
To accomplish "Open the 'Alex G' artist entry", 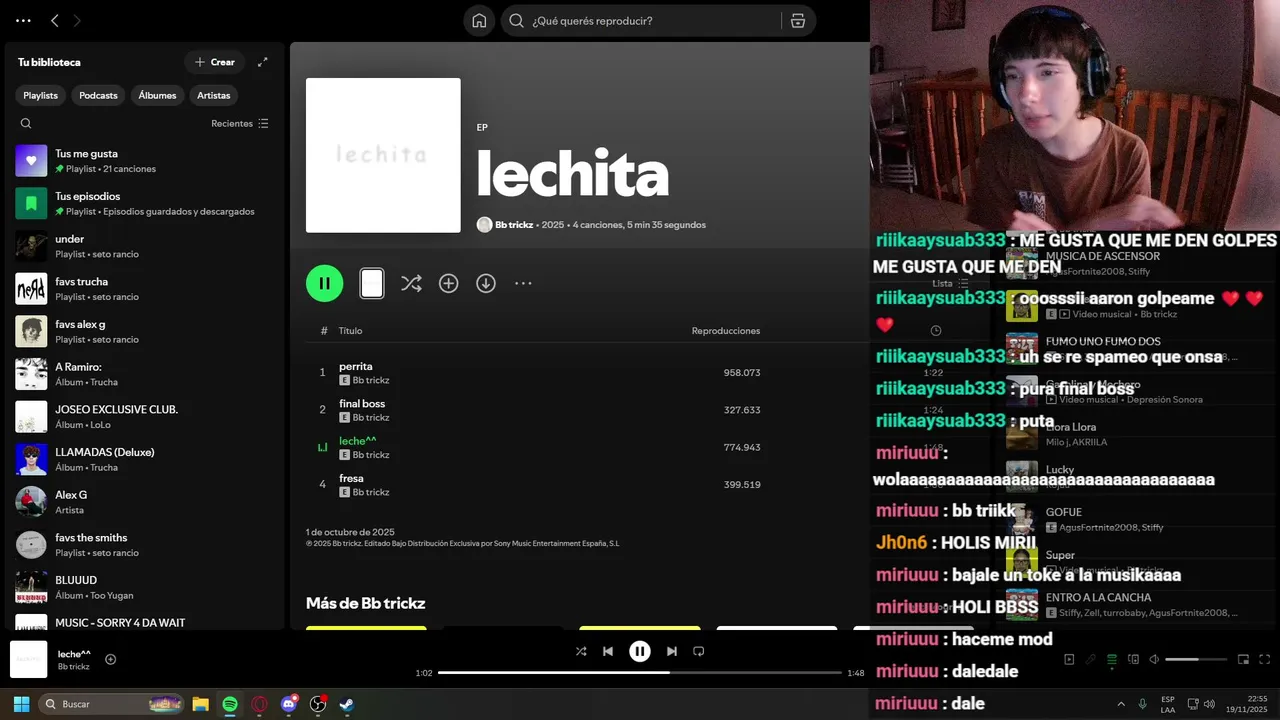I will (x=145, y=502).
